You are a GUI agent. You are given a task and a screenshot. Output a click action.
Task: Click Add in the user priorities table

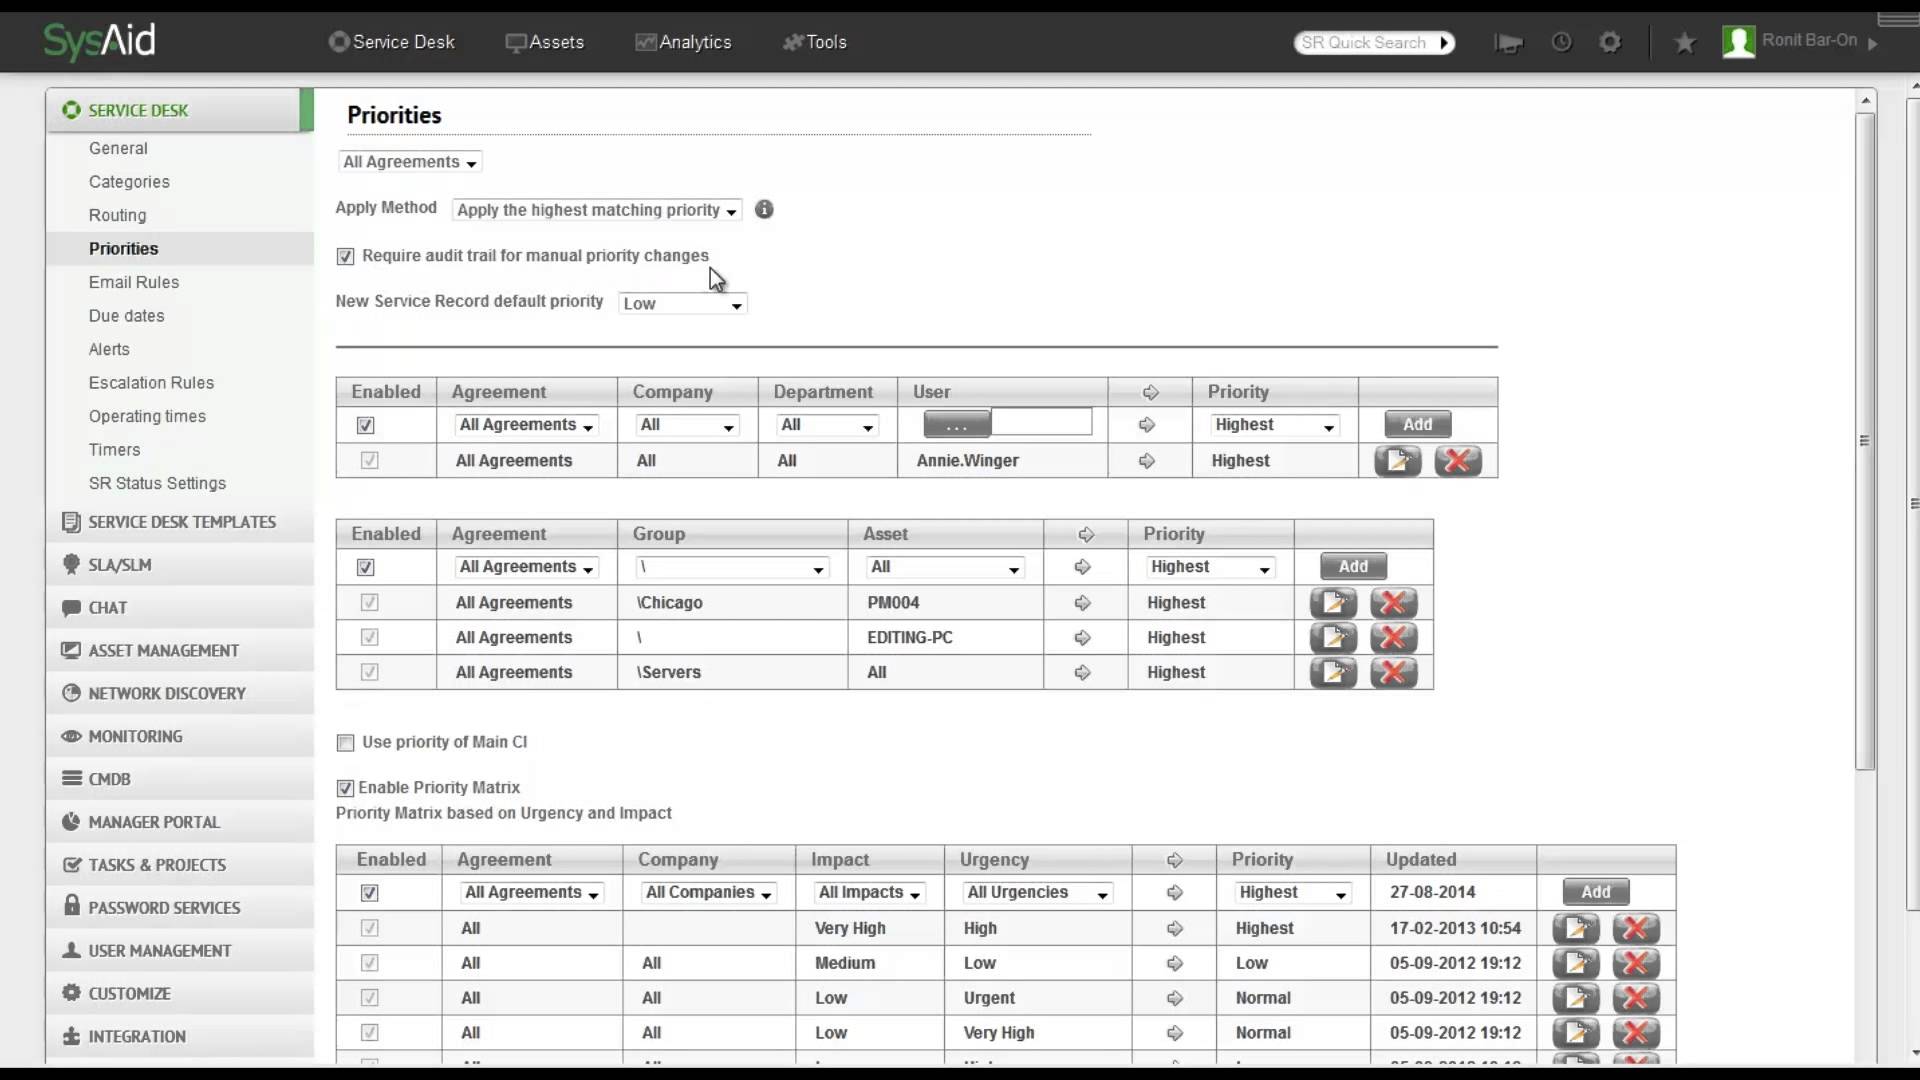tap(1418, 423)
